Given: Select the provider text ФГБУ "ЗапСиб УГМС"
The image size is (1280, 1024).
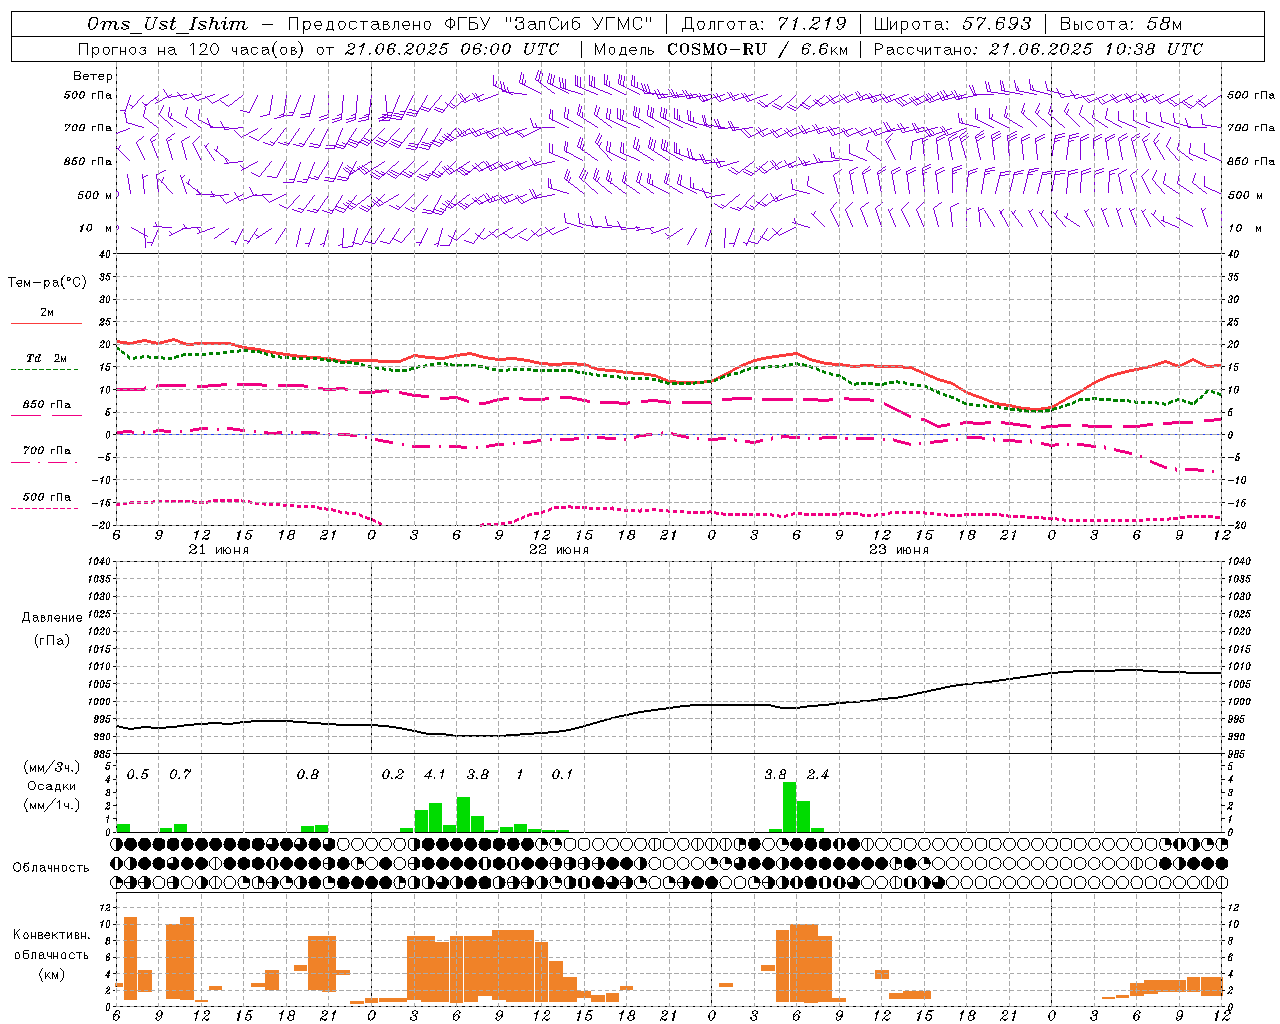Looking at the screenshot, I should pyautogui.click(x=552, y=24).
